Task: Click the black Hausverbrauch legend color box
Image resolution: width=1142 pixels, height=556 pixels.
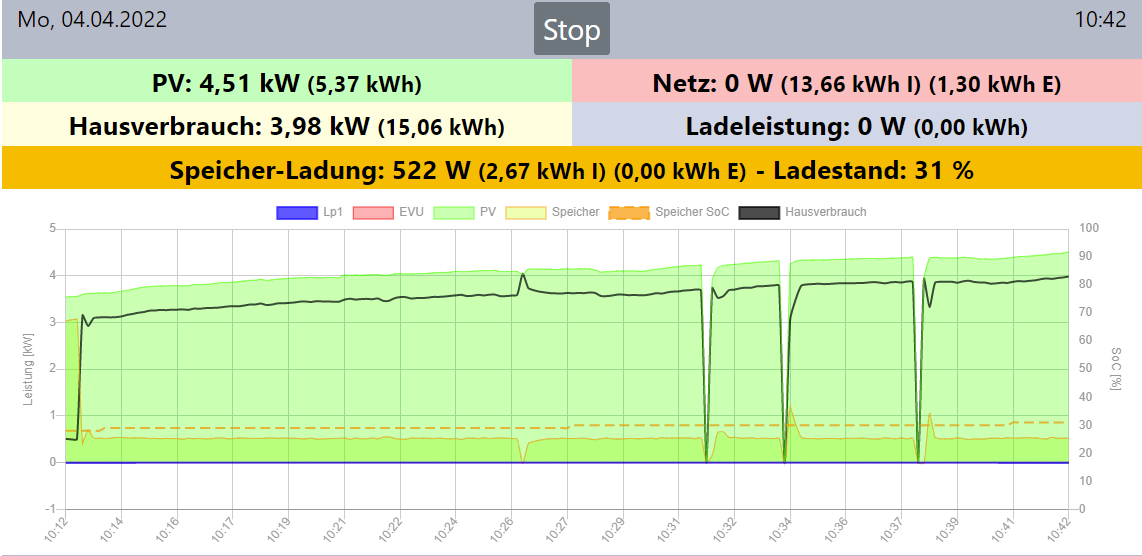Action: point(759,213)
